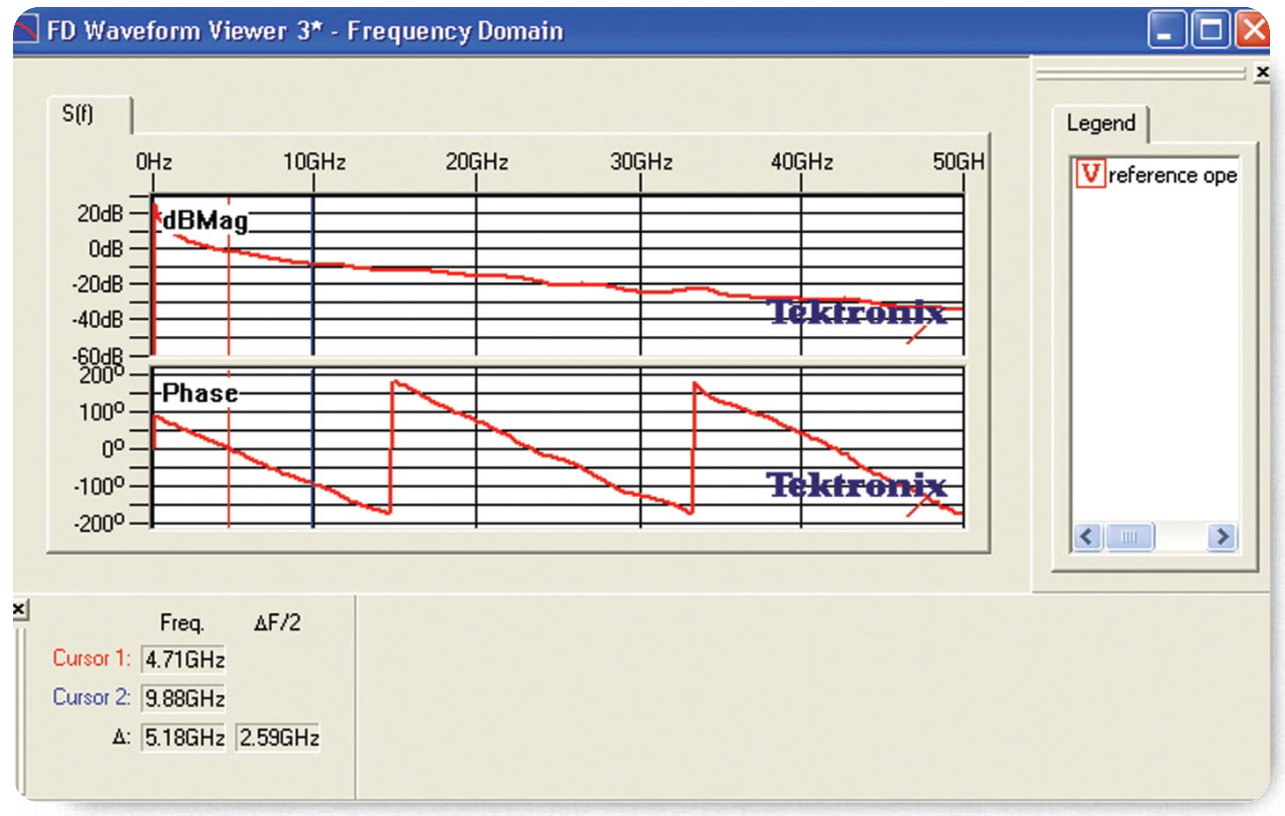Click the legend horizontal scrollbar thumb
The height and width of the screenshot is (816, 1285).
tap(1130, 538)
